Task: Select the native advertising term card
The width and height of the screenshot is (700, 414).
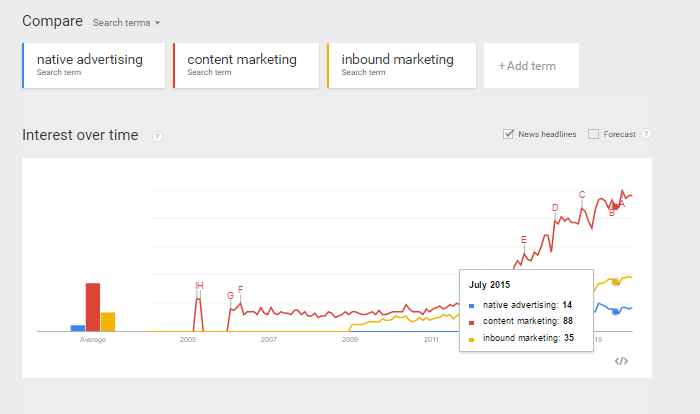Action: 93,65
